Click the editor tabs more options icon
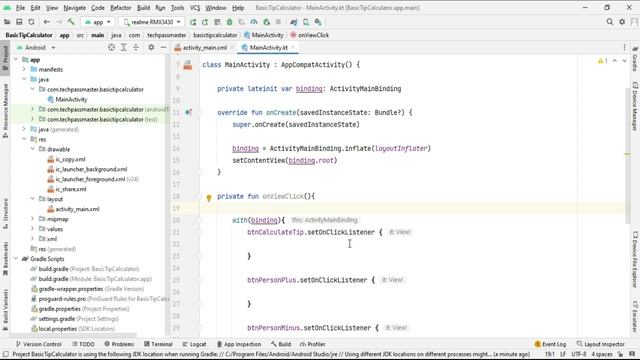640x360 pixels. pos(624,48)
